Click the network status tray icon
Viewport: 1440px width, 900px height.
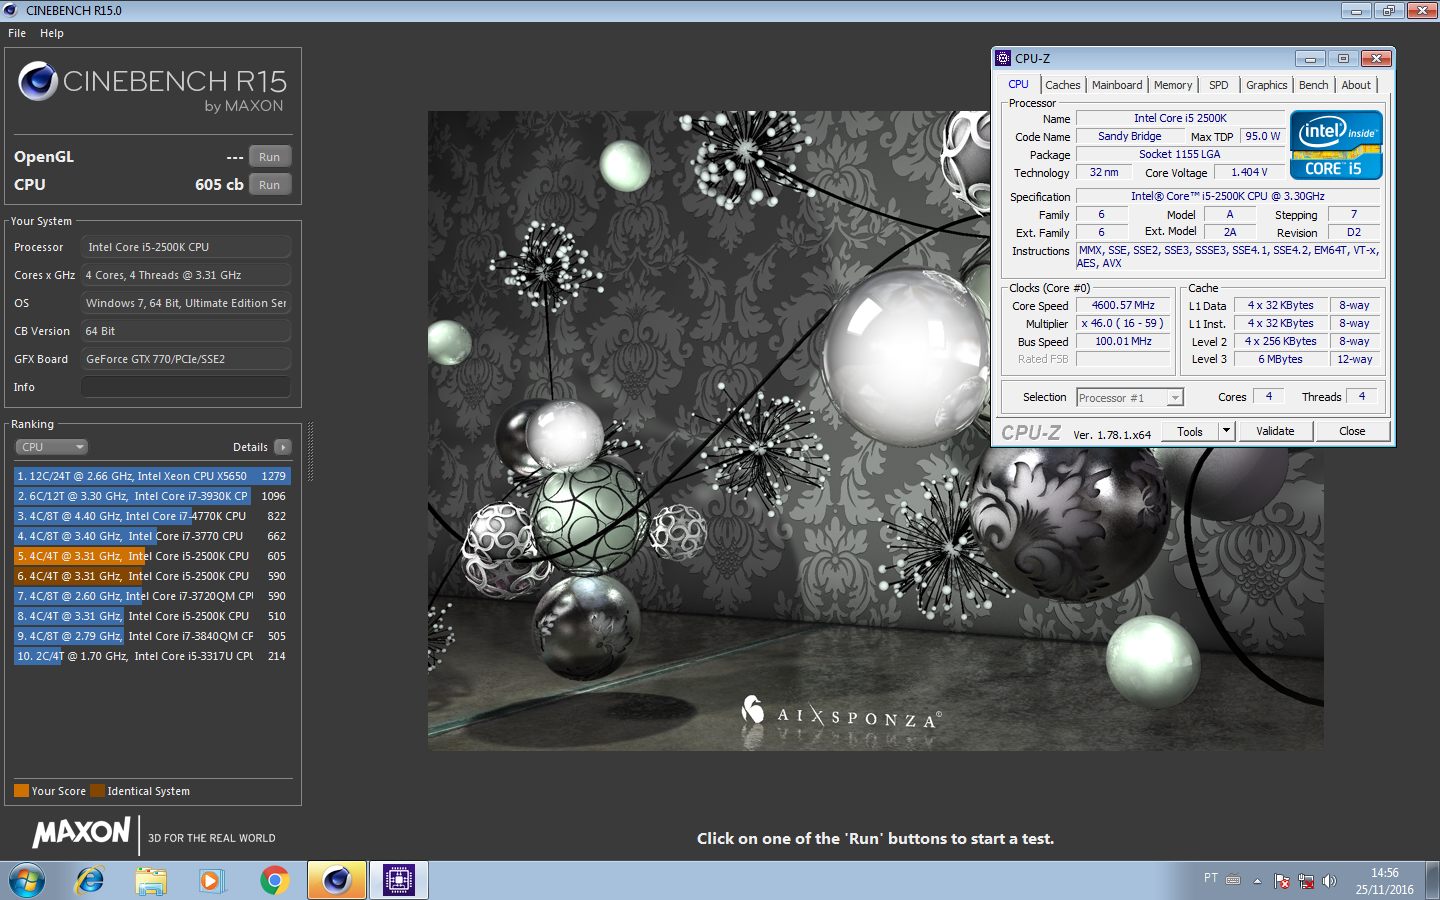(1306, 881)
